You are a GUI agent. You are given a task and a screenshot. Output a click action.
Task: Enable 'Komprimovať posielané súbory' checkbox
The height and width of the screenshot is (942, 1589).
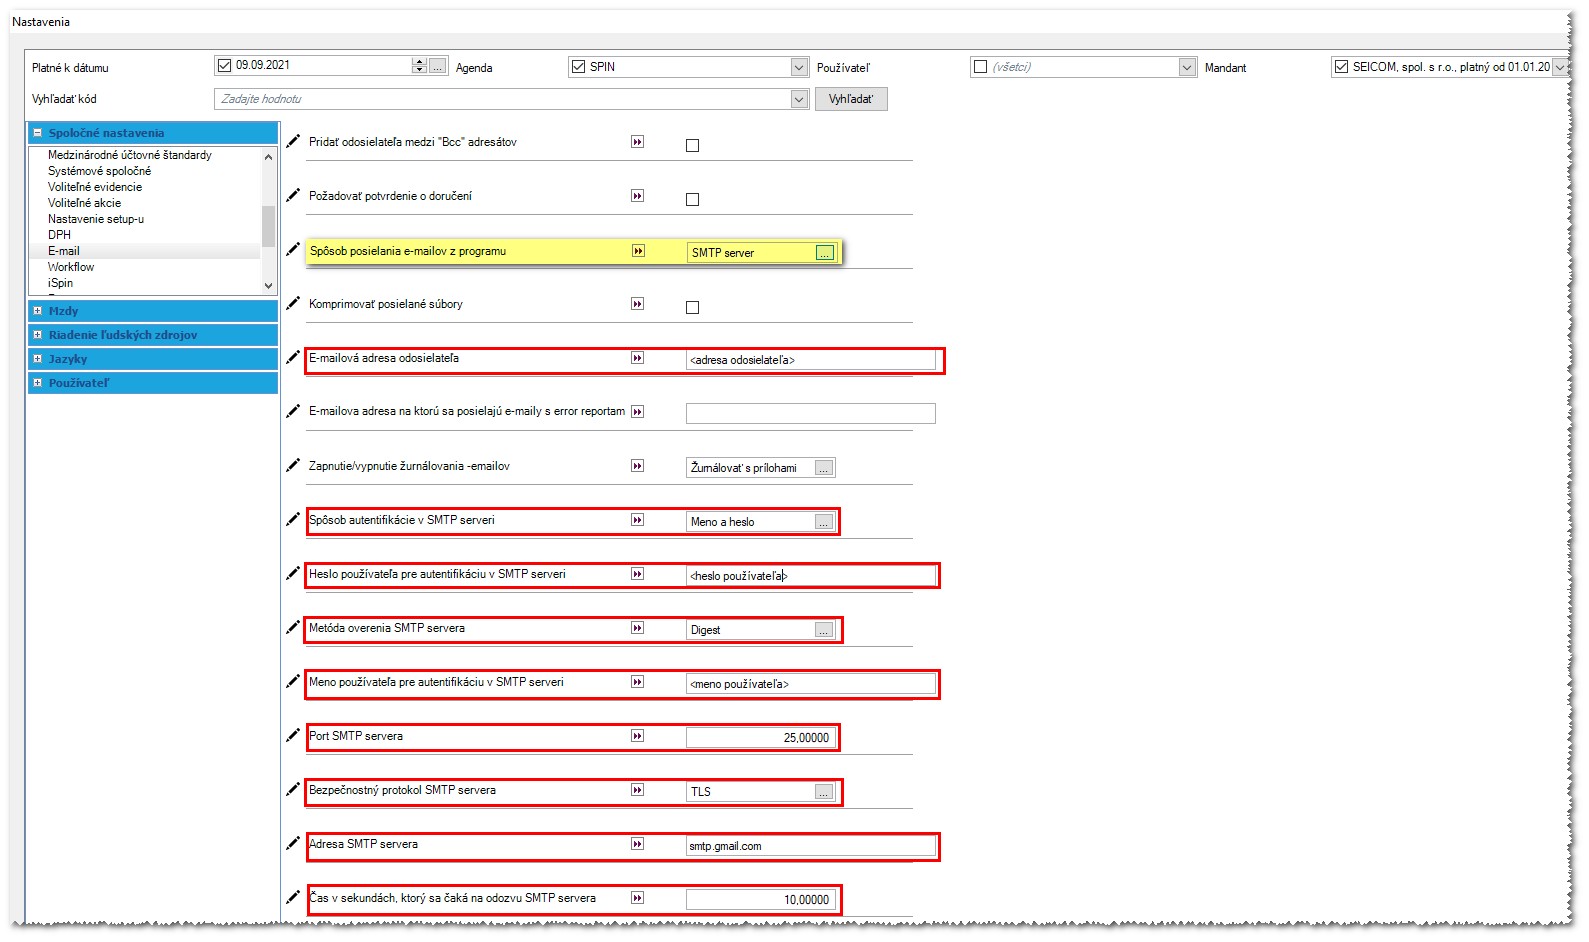coord(692,308)
